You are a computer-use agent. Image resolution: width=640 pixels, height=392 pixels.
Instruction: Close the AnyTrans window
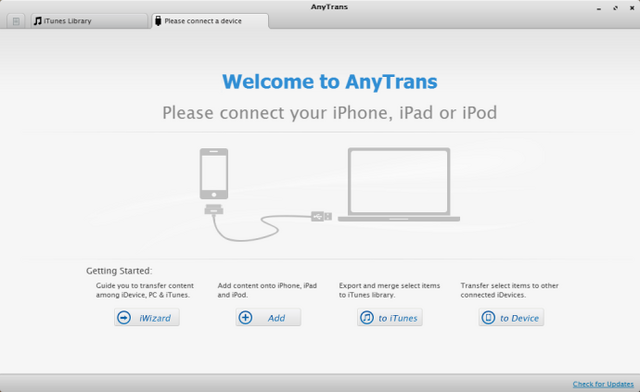(x=632, y=8)
